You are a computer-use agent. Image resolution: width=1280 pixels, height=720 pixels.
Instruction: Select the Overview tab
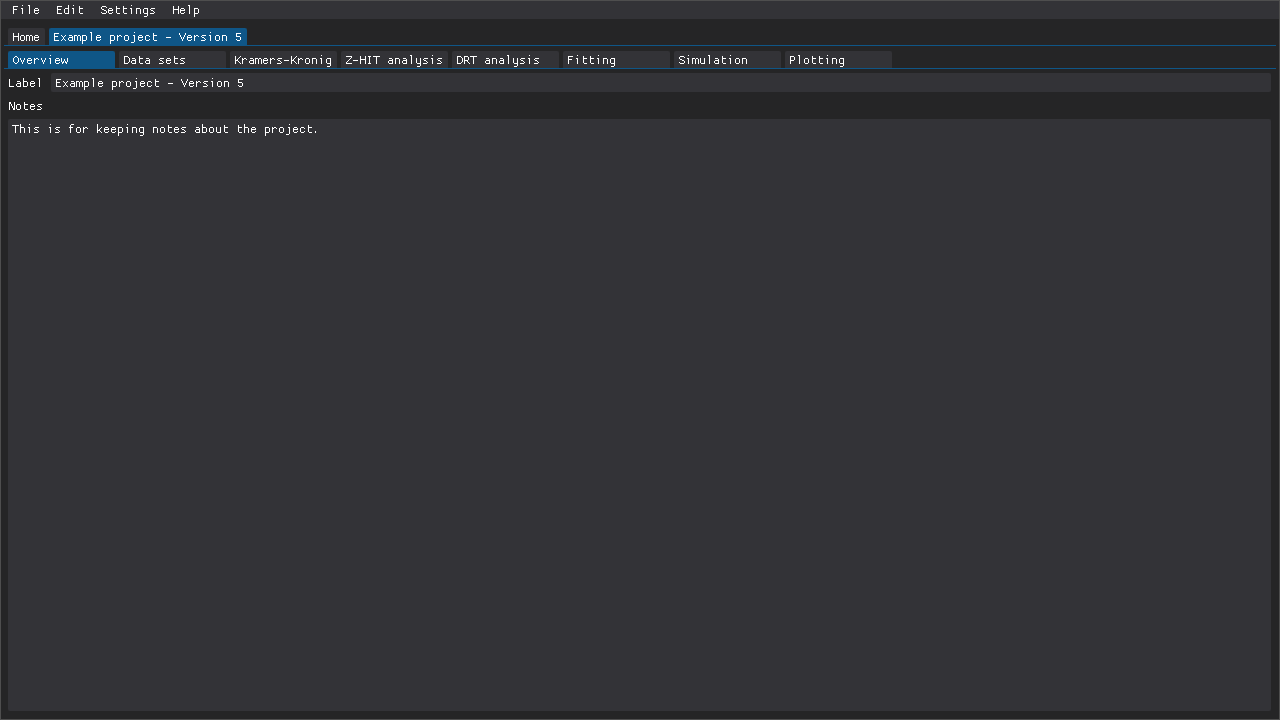point(61,60)
